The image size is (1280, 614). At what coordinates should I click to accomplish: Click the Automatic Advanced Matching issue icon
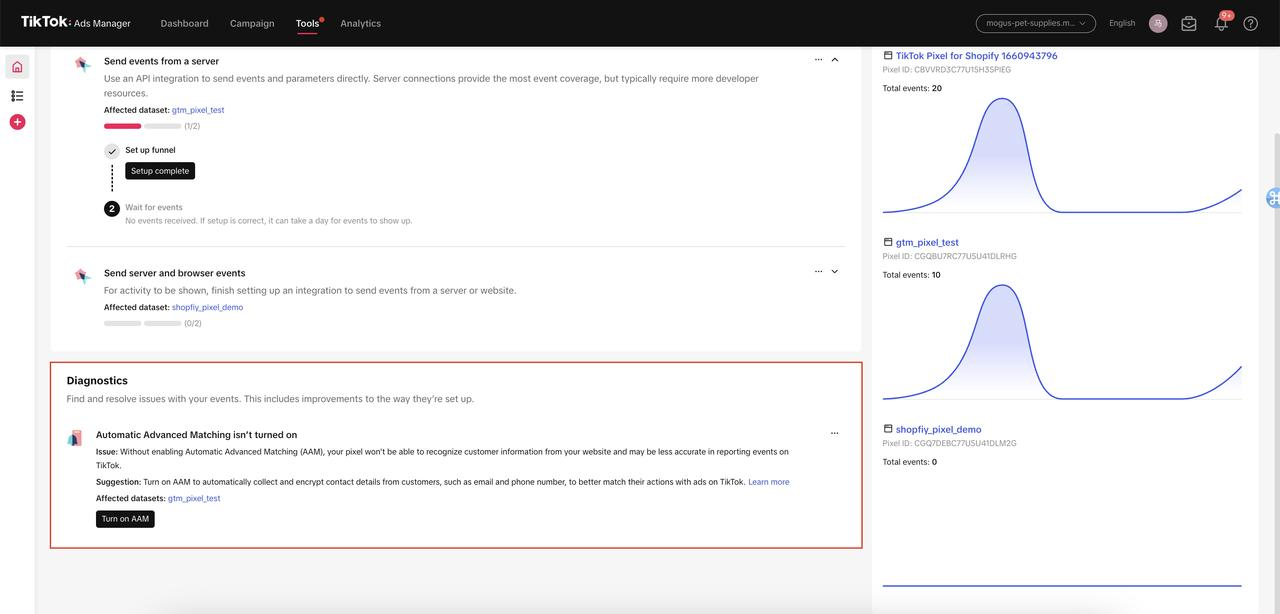pyautogui.click(x=75, y=438)
